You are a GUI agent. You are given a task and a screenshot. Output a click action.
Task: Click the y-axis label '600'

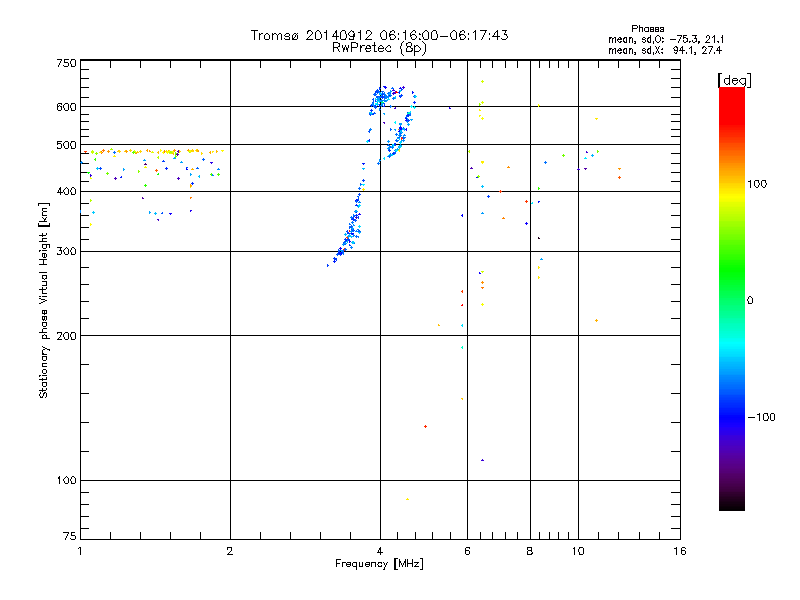(66, 107)
